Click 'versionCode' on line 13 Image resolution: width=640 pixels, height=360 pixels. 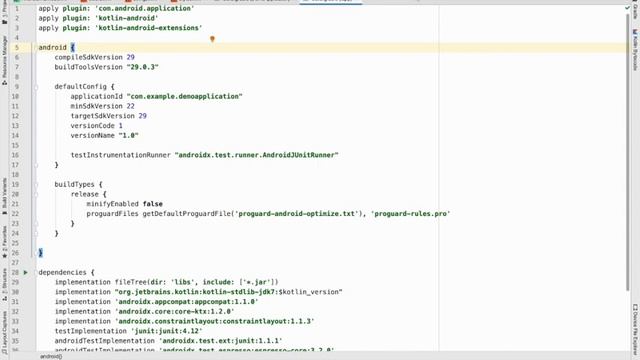pyautogui.click(x=93, y=126)
